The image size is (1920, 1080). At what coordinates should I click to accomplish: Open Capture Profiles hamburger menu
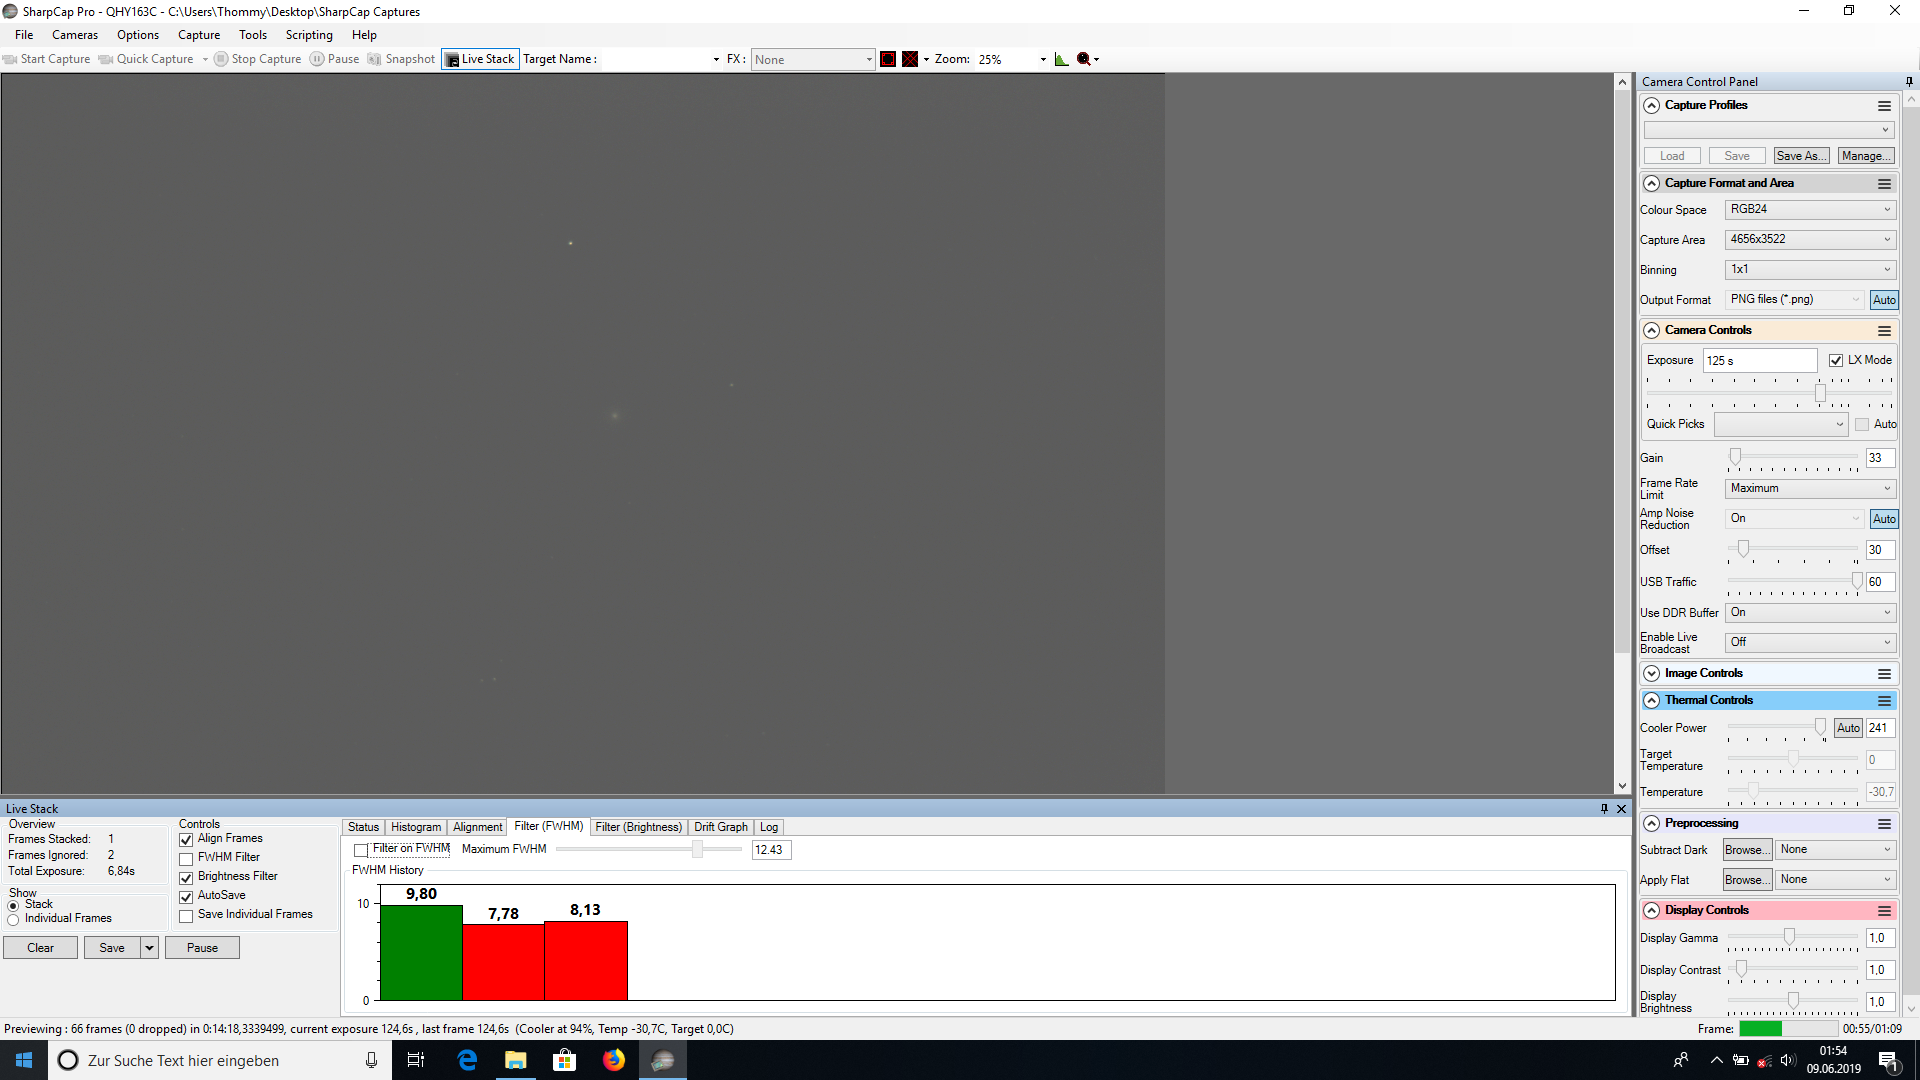click(1884, 105)
